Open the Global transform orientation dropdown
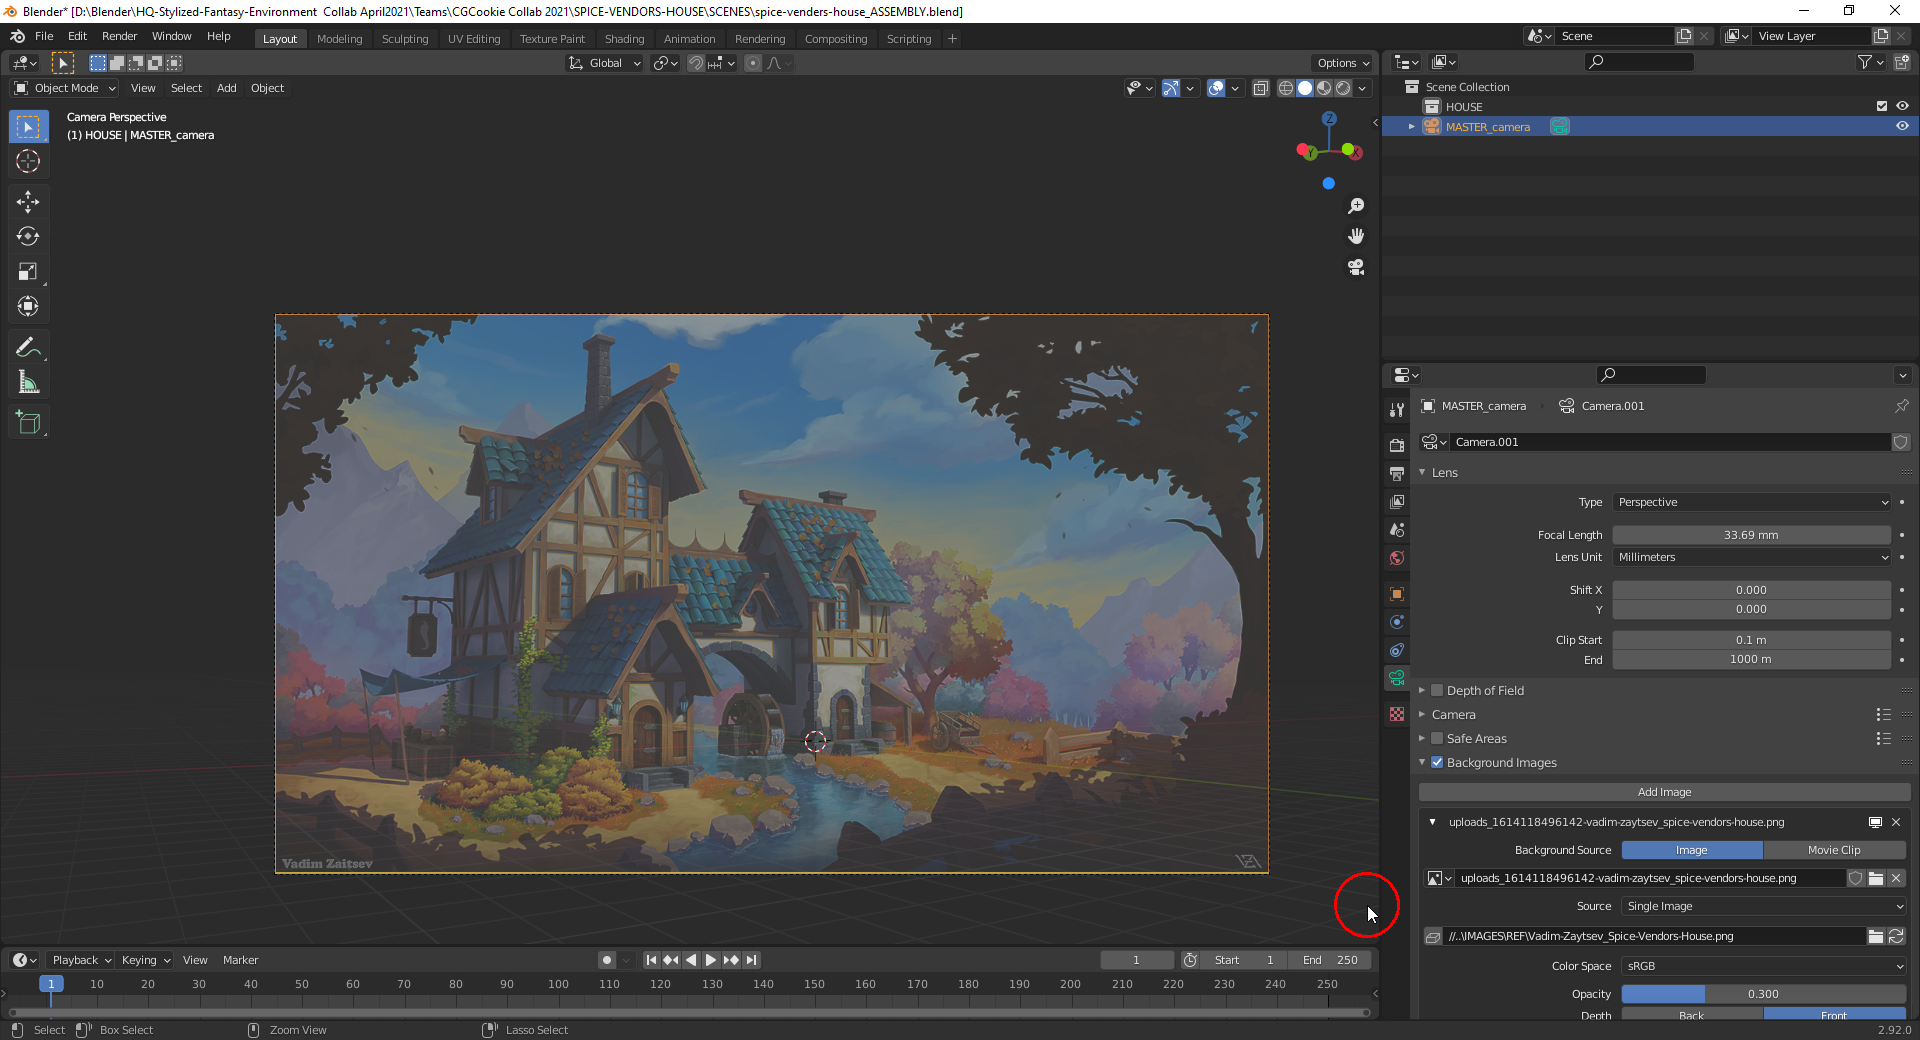The height and width of the screenshot is (1040, 1920). [605, 64]
